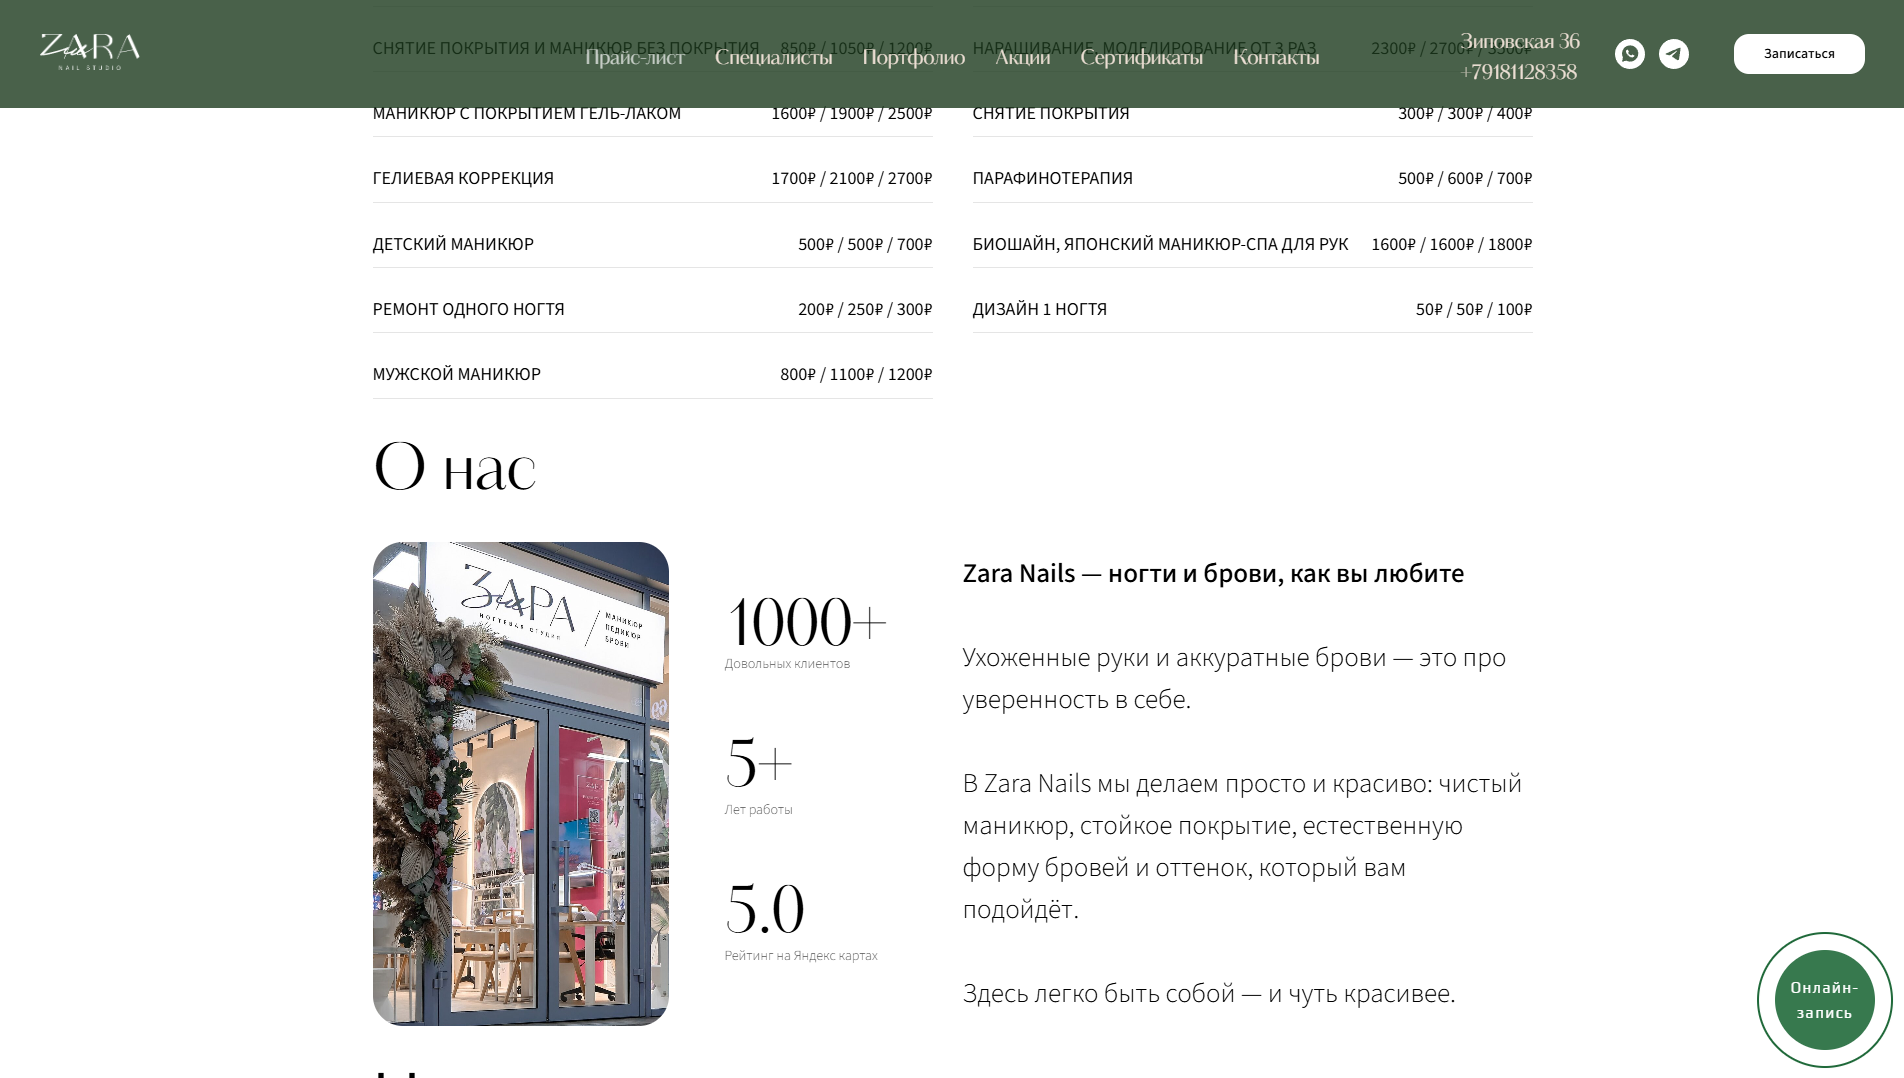
Task: Open the round Онлайн-запись button
Action: [1824, 1000]
